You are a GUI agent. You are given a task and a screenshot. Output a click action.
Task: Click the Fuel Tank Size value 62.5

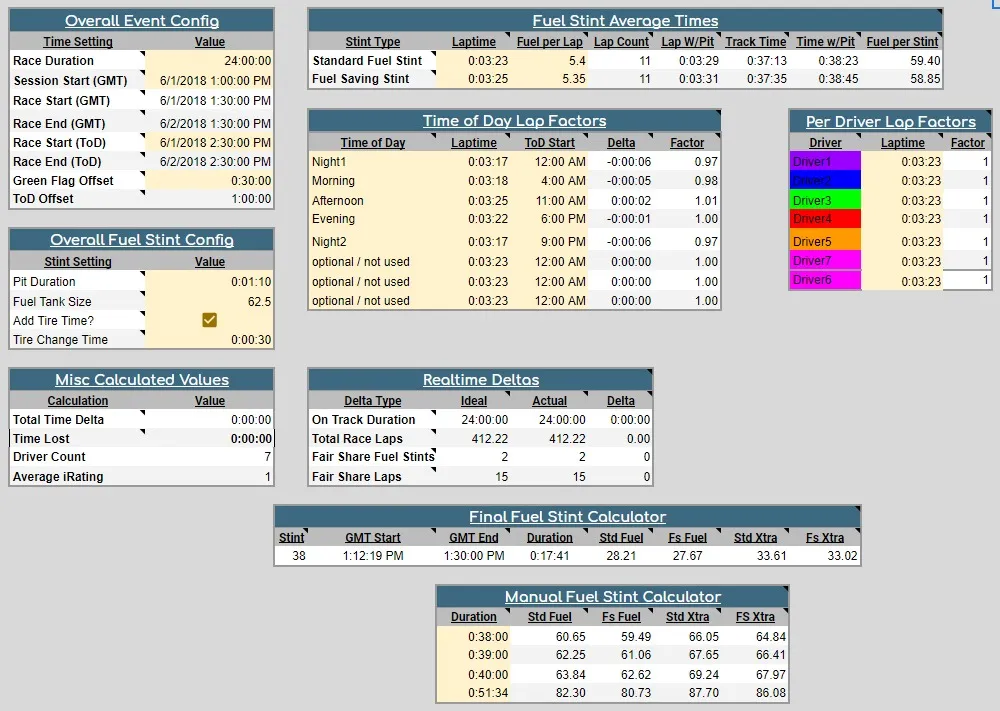tap(210, 301)
